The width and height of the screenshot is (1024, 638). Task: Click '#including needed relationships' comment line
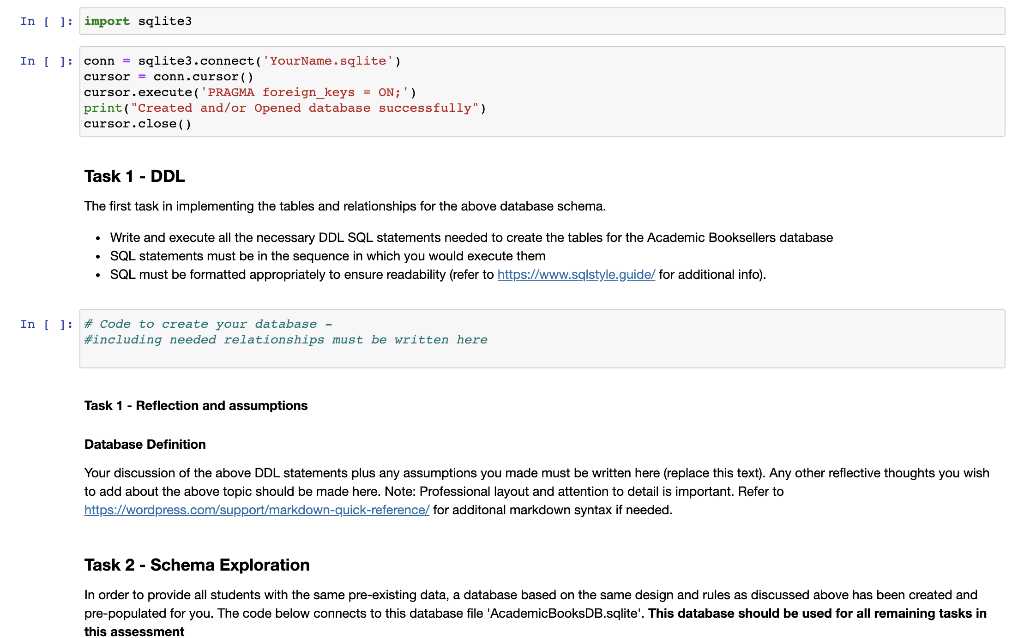click(285, 340)
